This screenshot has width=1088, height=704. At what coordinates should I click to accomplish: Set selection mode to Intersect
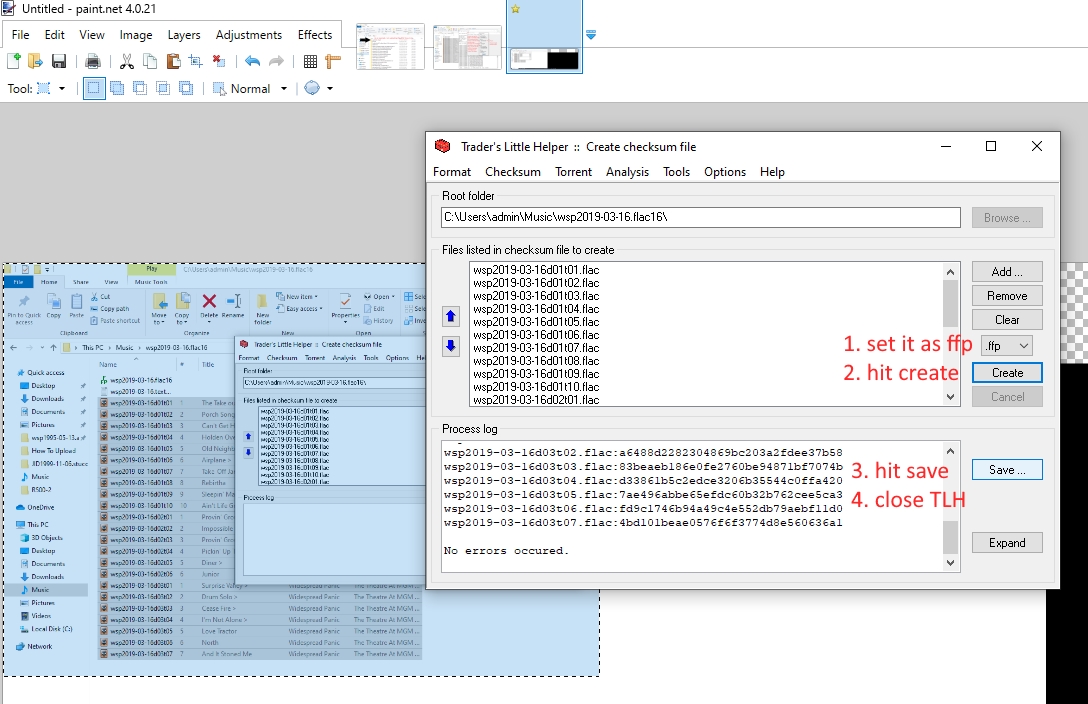point(163,89)
